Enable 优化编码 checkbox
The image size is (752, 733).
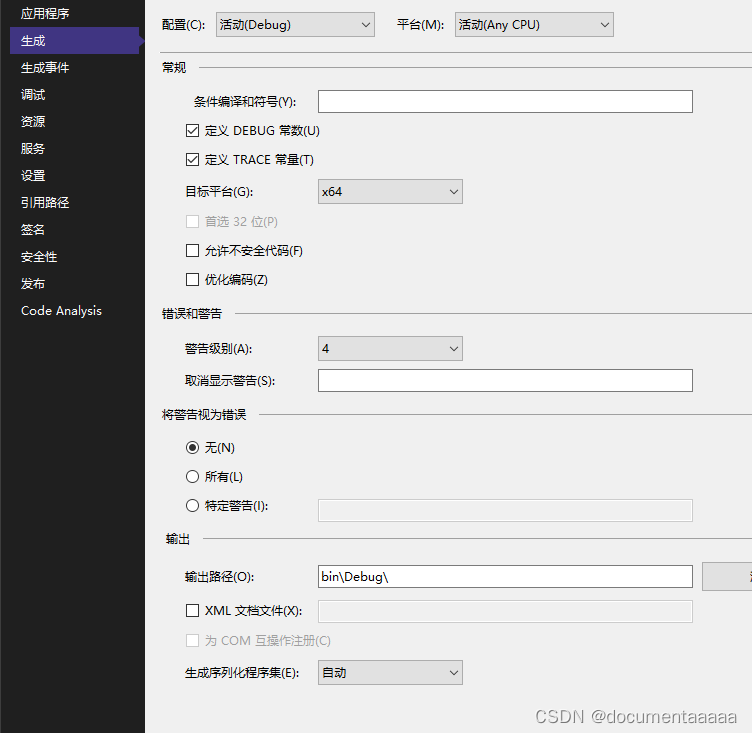pyautogui.click(x=192, y=279)
